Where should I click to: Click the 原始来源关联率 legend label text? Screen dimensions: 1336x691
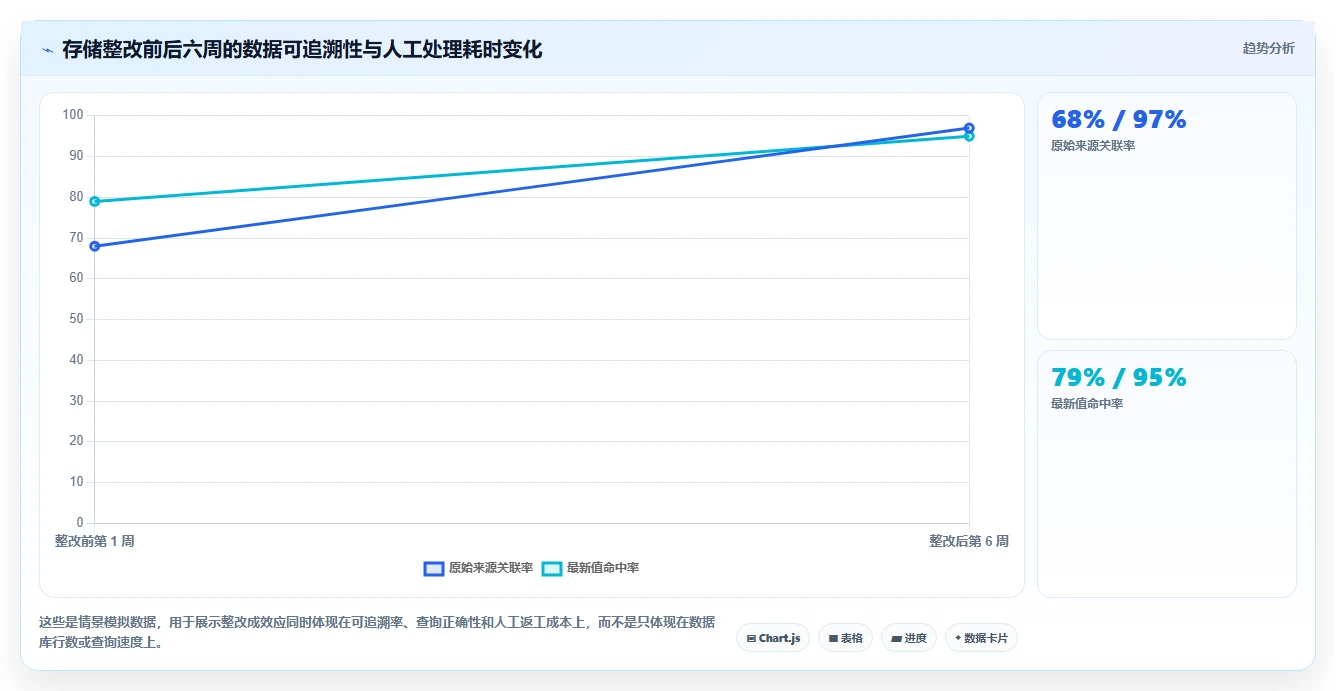[x=491, y=568]
